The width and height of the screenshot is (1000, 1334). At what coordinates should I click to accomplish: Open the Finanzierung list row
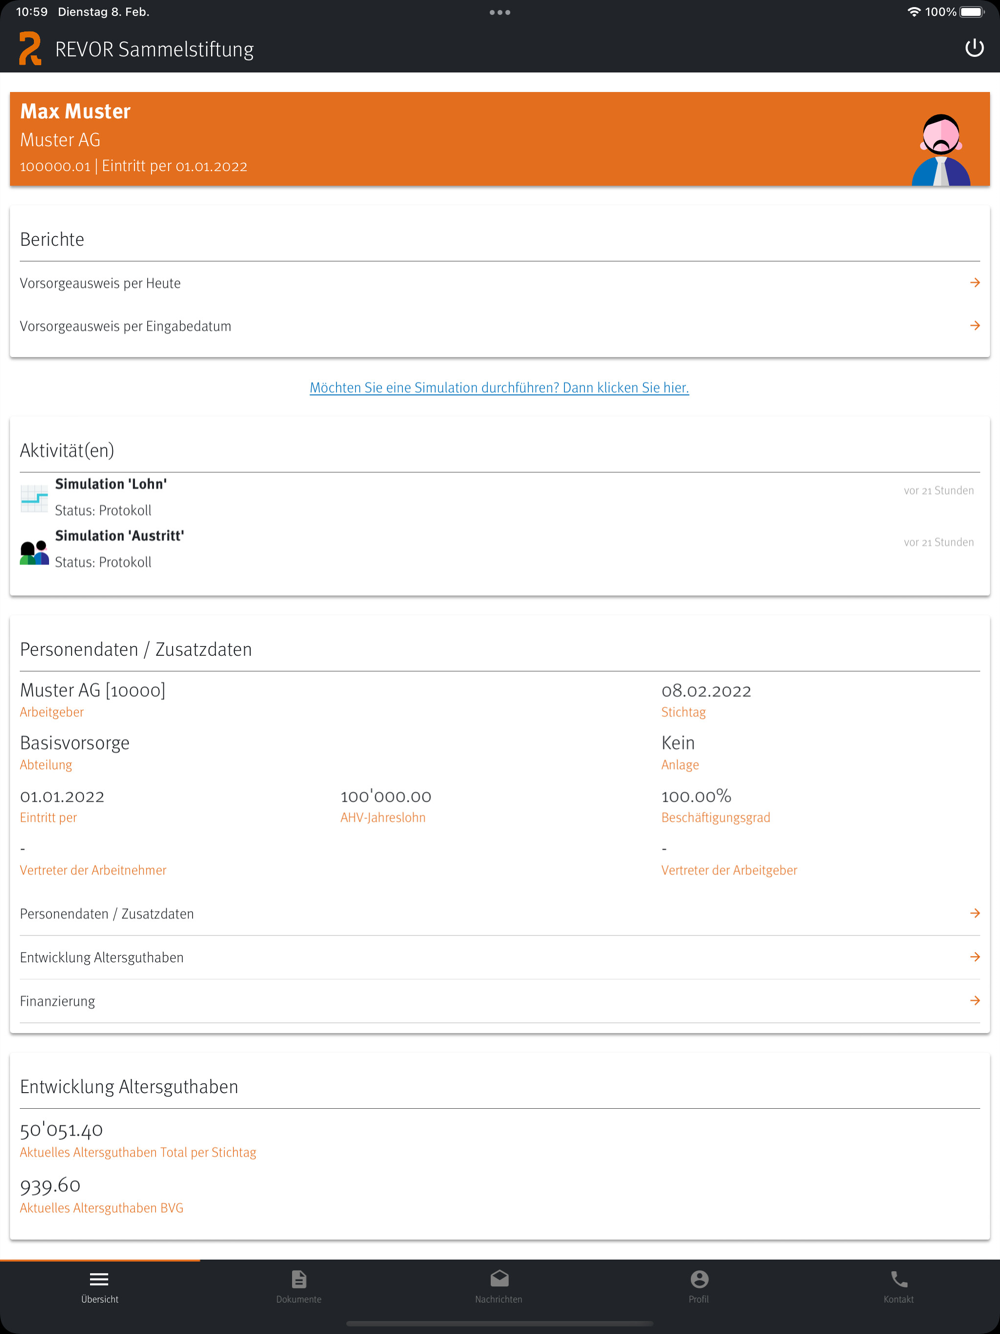tap(500, 1000)
